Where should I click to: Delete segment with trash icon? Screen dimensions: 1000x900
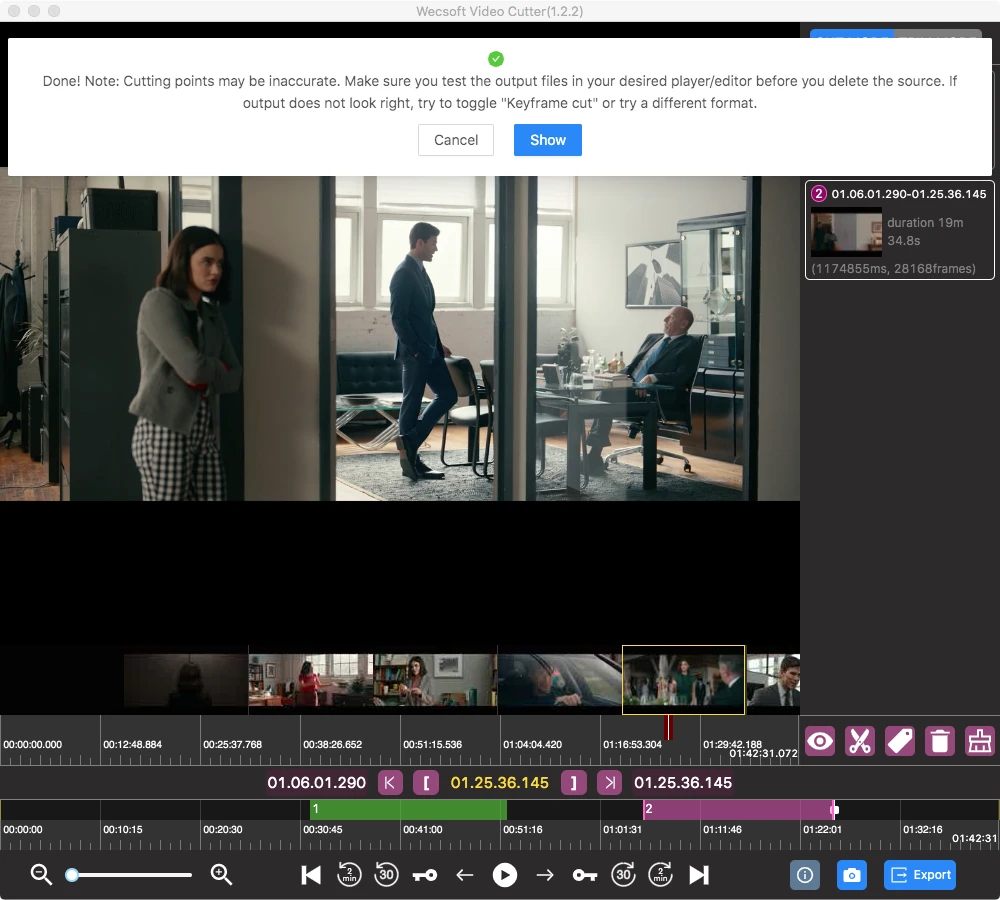[939, 741]
